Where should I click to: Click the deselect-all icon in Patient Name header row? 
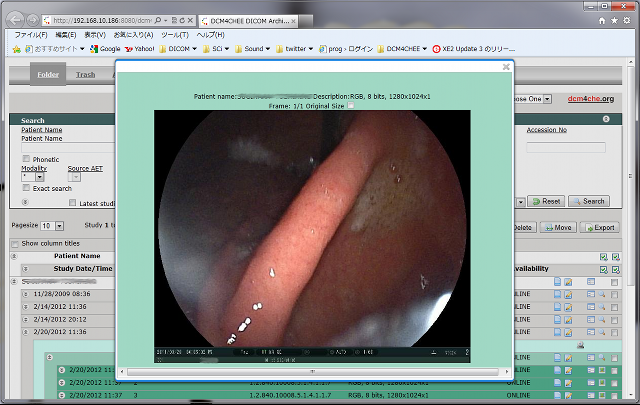(x=616, y=257)
